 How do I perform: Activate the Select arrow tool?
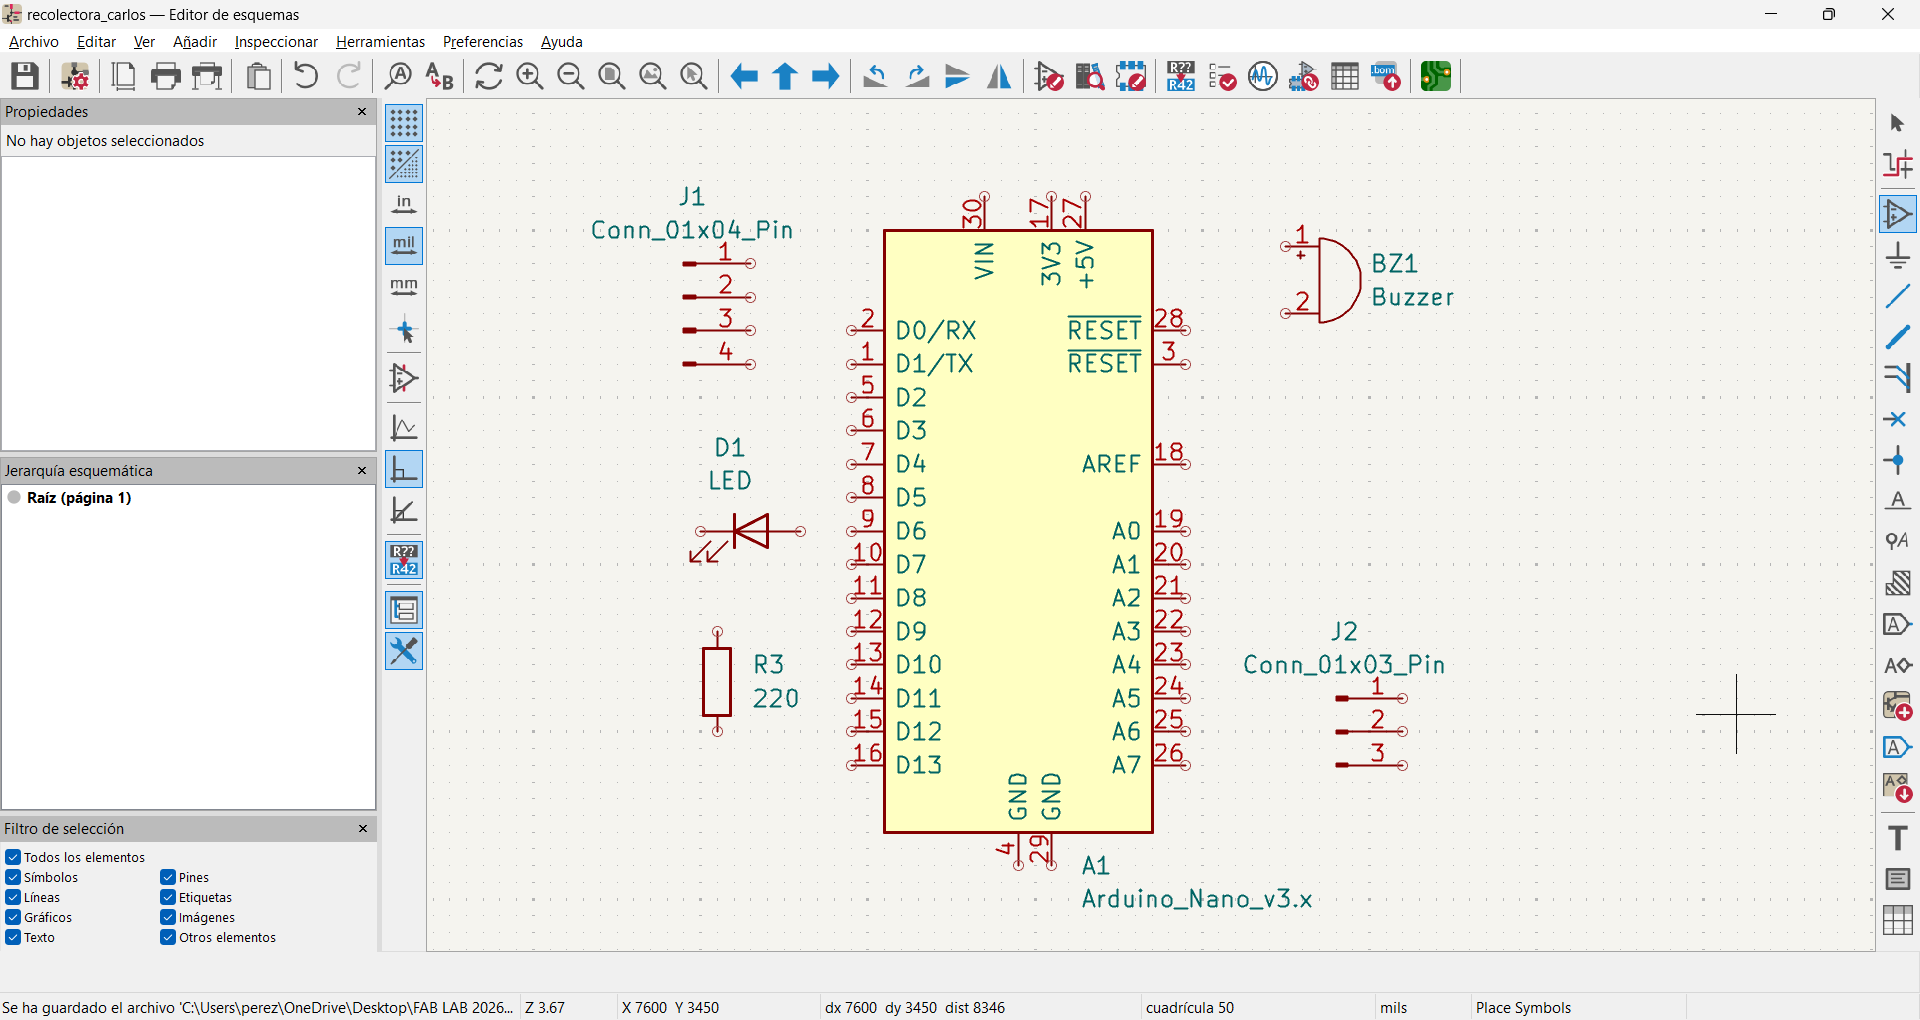pyautogui.click(x=1898, y=123)
